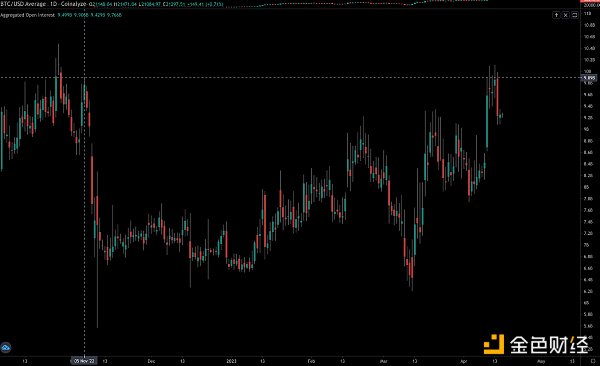Open the BTC/USD Average symbol title
The width and height of the screenshot is (600, 366).
tap(23, 4)
